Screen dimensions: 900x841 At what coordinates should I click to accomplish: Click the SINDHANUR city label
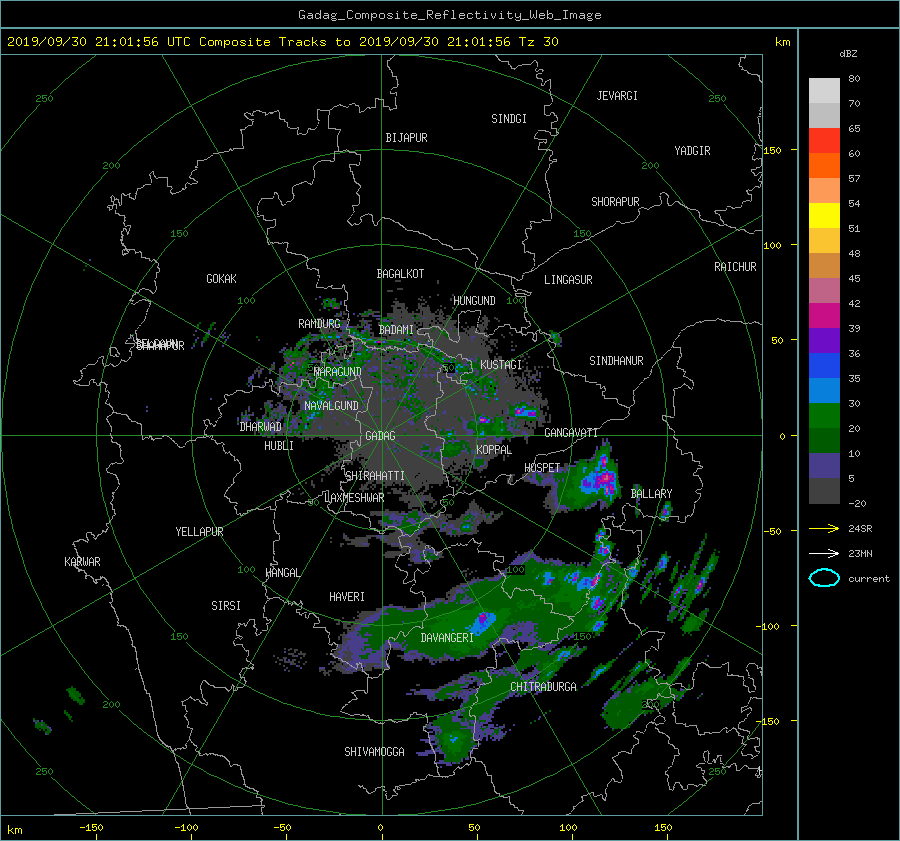(x=616, y=361)
